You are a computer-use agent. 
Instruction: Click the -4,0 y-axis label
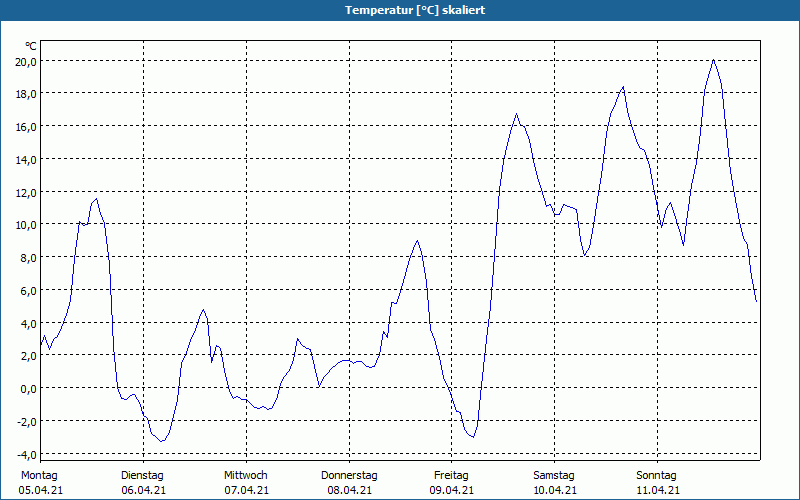point(26,455)
